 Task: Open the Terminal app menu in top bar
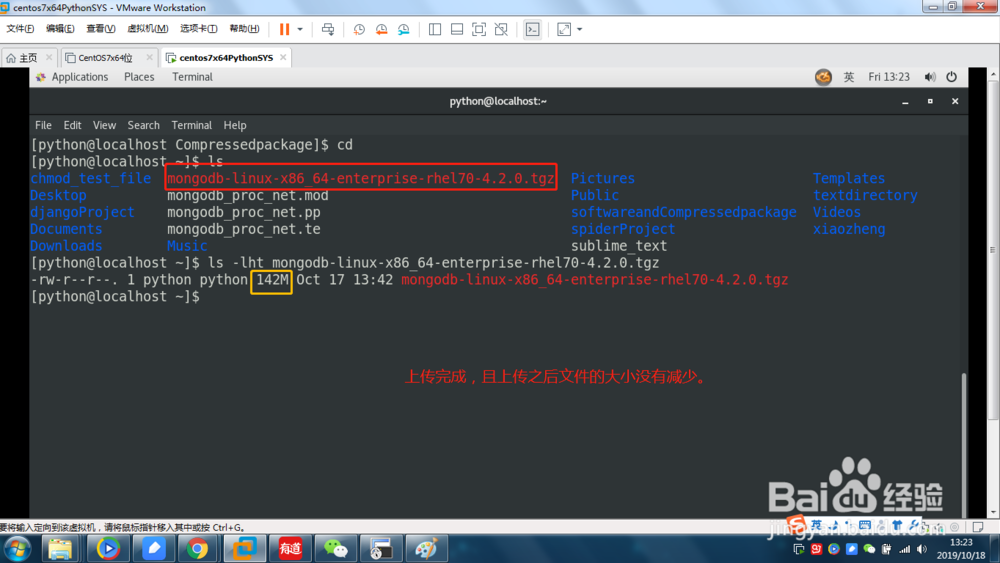tap(192, 77)
